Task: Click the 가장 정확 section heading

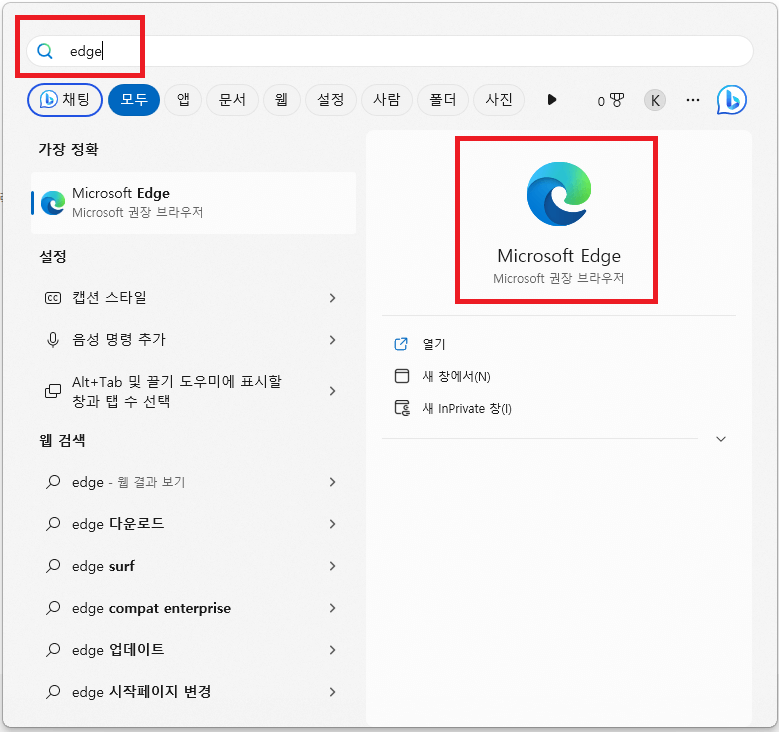Action: [68, 149]
